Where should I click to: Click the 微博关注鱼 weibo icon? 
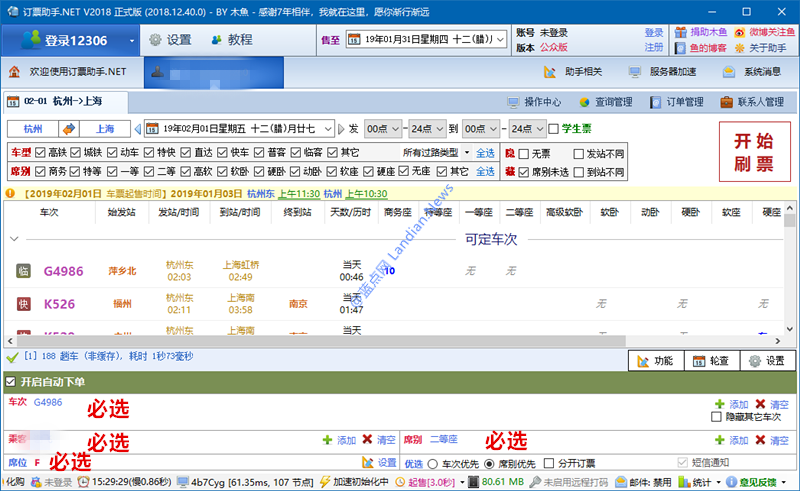point(739,33)
